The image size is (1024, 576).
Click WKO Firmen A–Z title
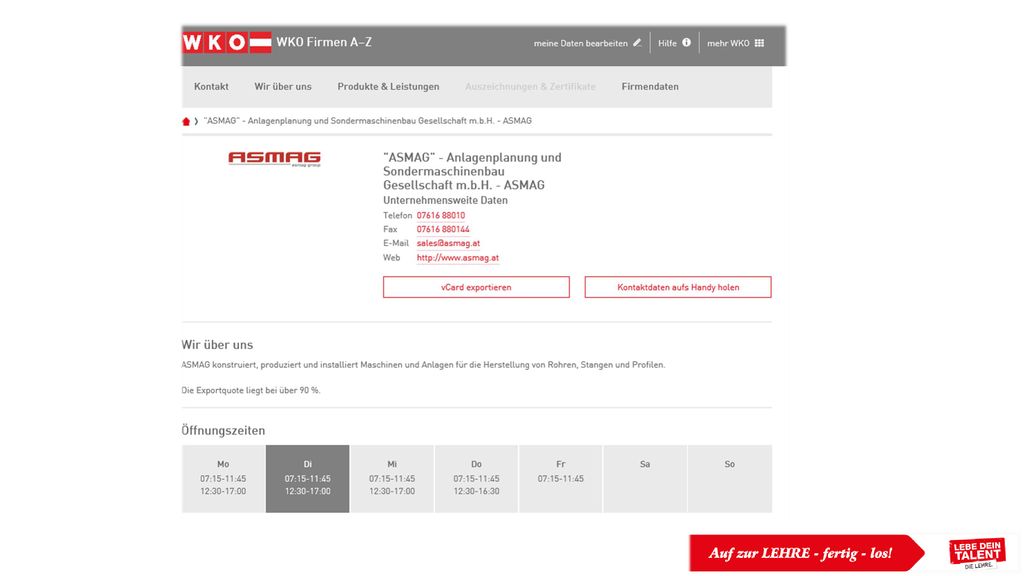[324, 42]
